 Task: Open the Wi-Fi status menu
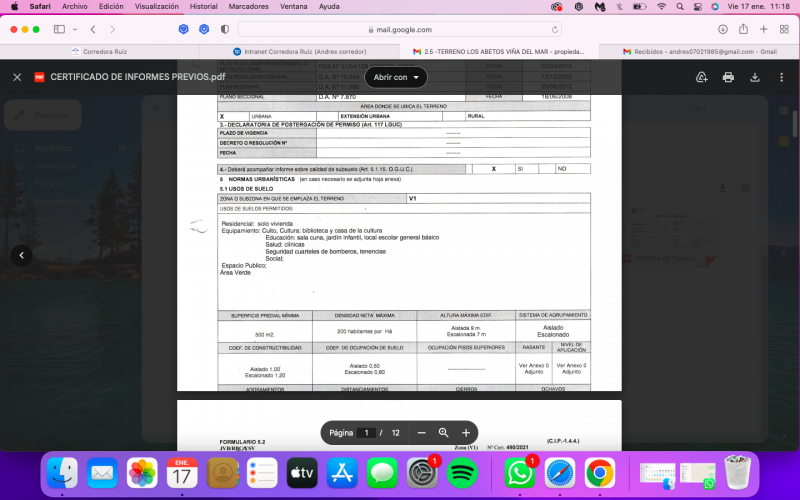(661, 7)
